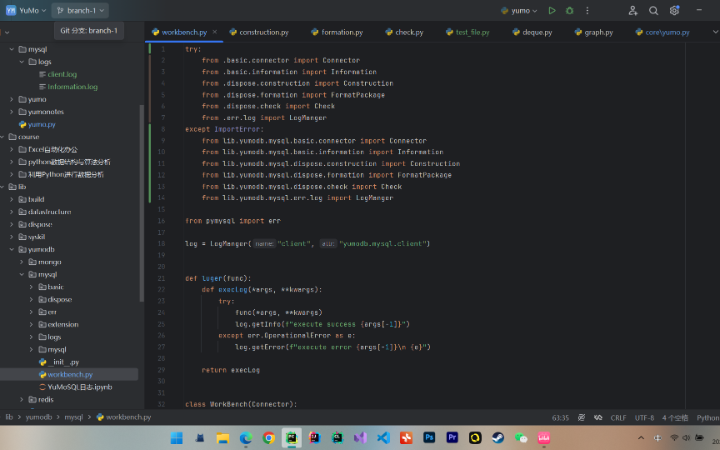Switch to the graph.py tab
Screen dimensions: 720x450
coord(594,32)
